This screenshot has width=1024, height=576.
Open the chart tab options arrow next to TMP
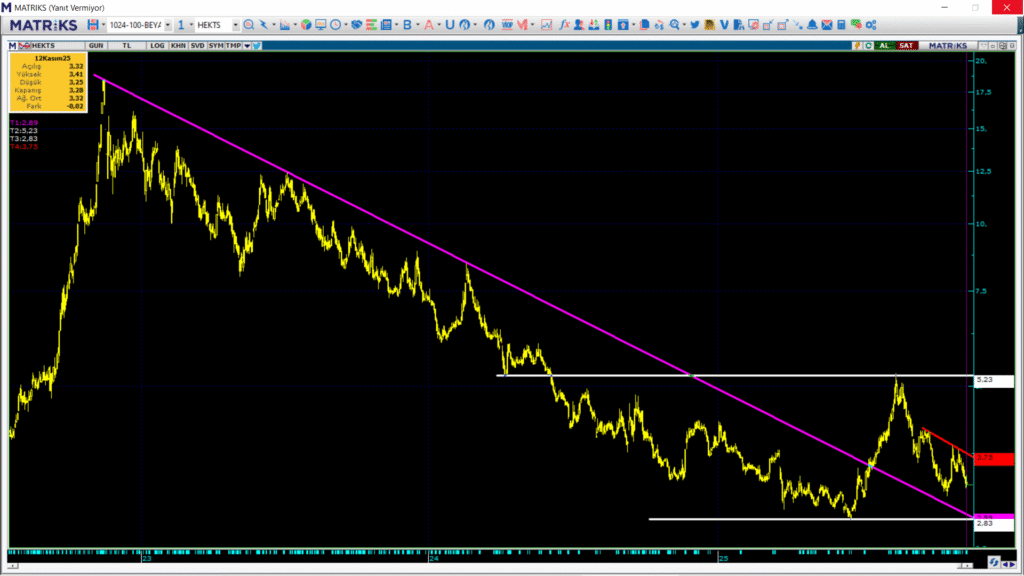click(247, 46)
